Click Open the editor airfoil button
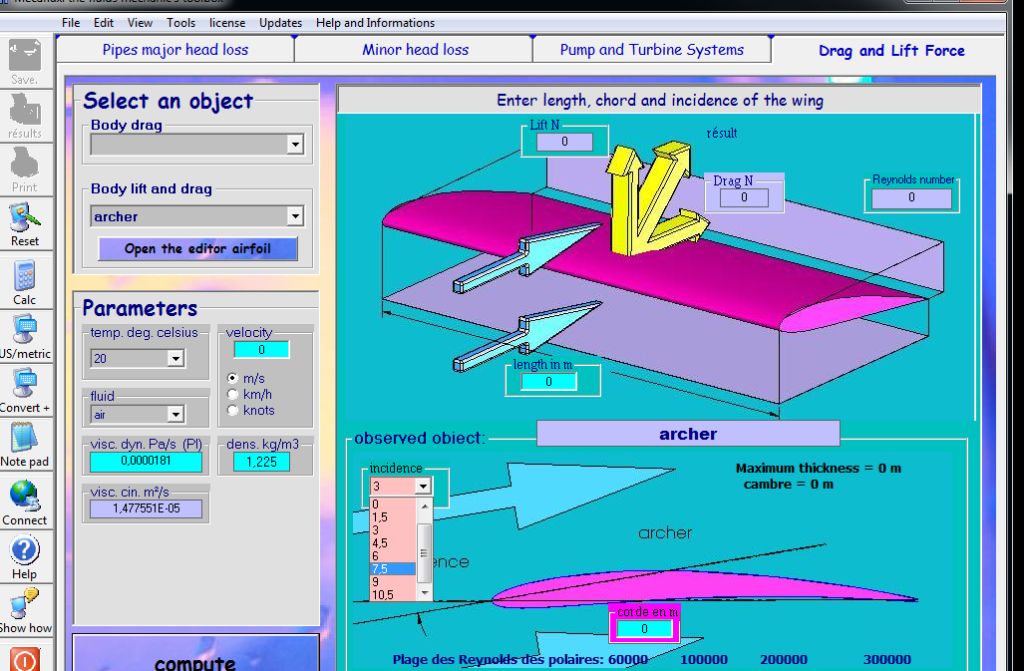 click(197, 249)
